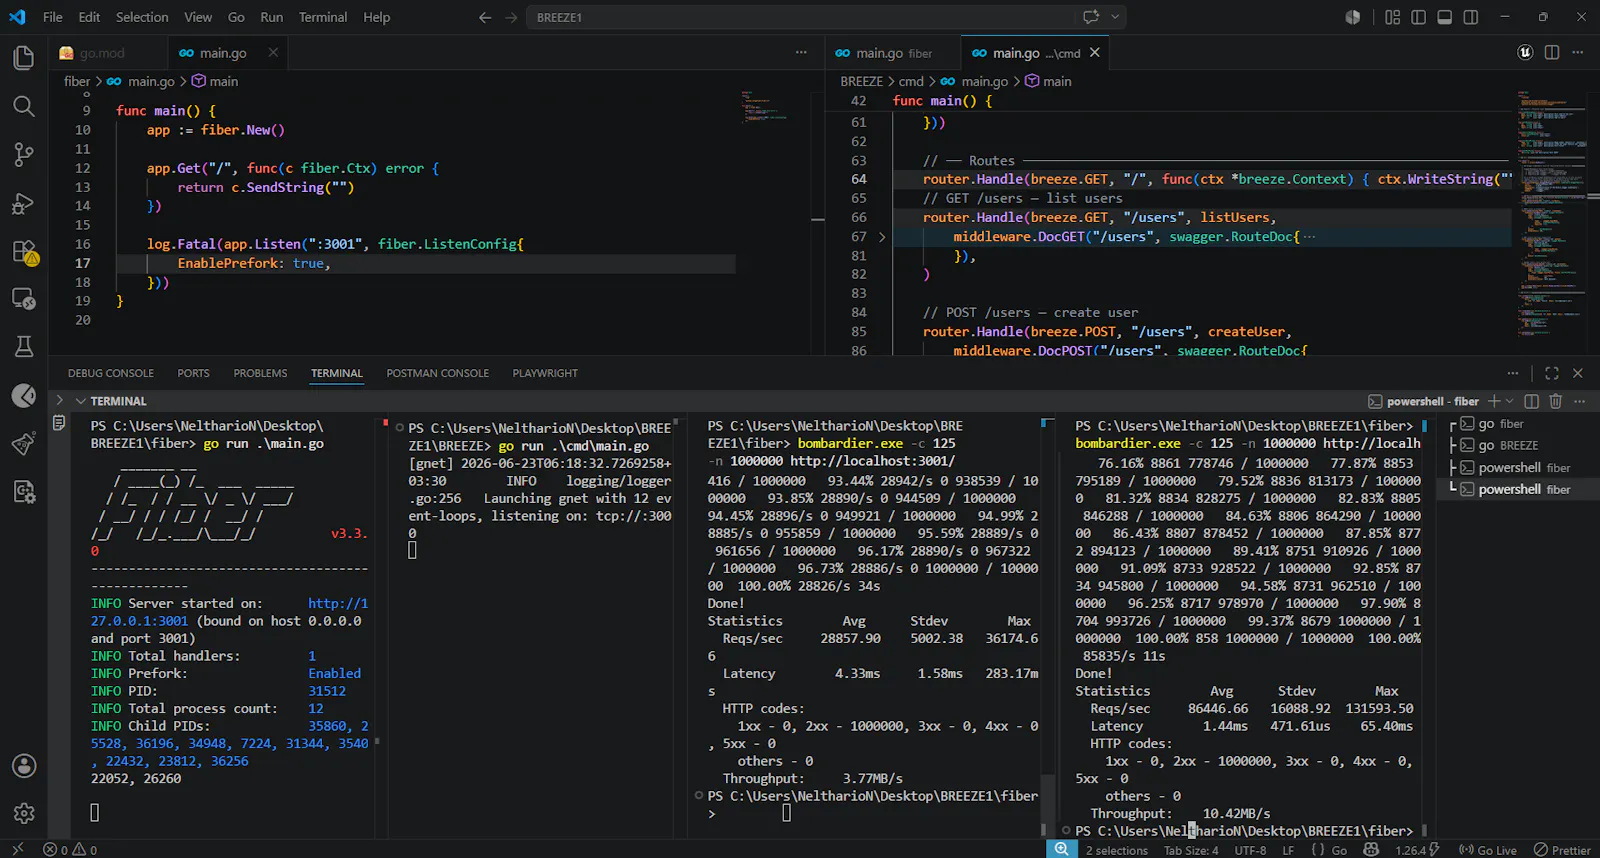Kill the terminal with trash icon

pos(1555,401)
